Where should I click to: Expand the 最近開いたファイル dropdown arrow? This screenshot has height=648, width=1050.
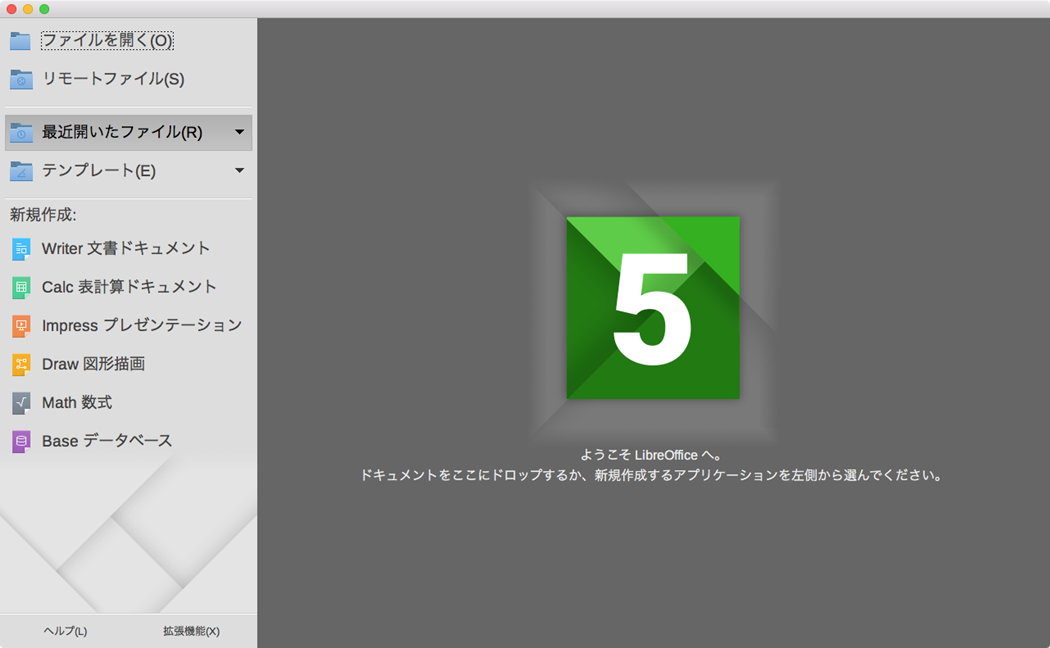pos(239,132)
